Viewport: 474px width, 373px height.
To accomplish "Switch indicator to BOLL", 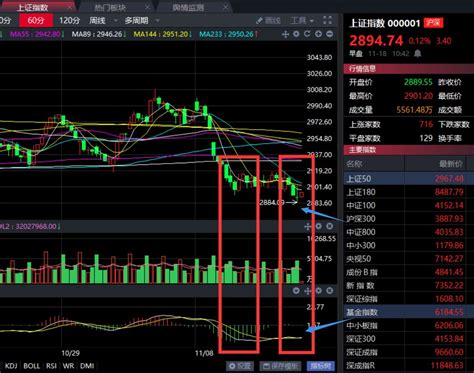I will [32, 366].
